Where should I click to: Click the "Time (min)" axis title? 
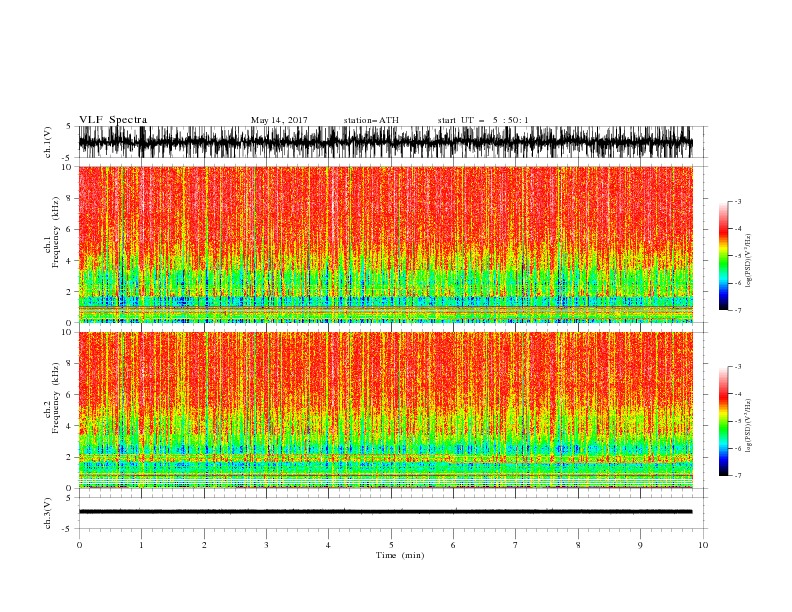pos(400,555)
